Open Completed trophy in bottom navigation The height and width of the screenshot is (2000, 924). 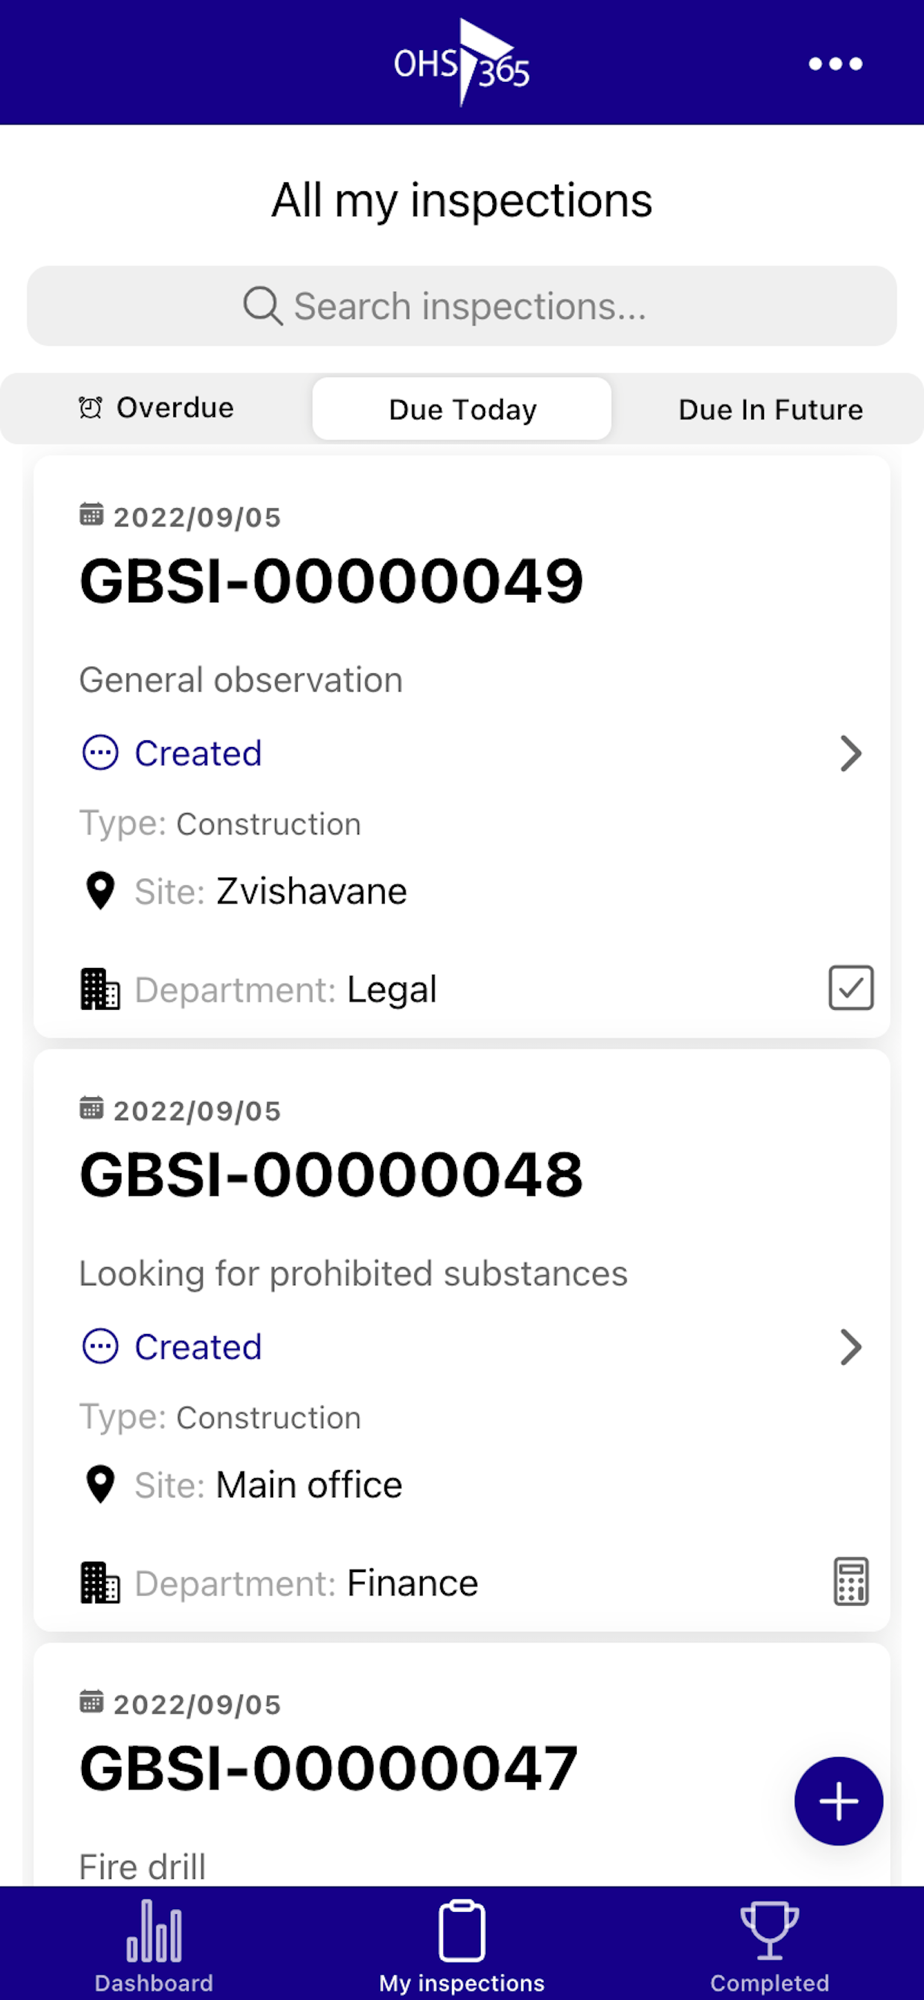point(769,1946)
